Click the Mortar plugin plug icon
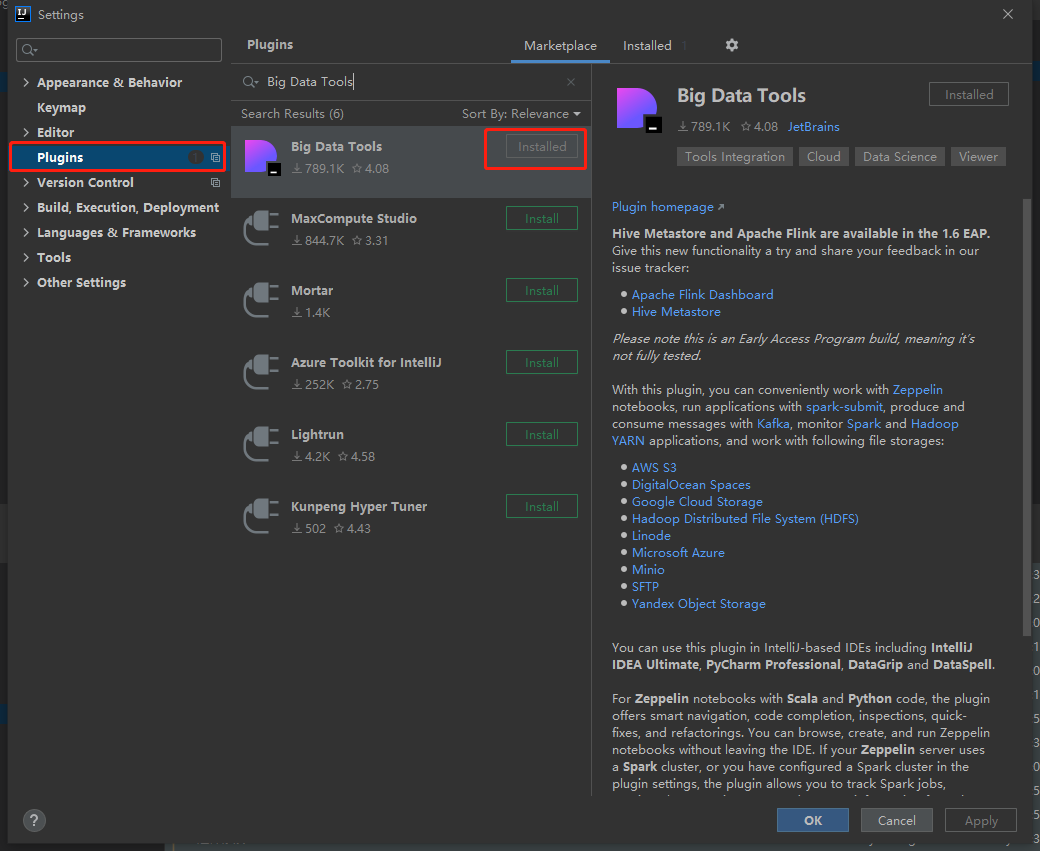 tap(261, 300)
